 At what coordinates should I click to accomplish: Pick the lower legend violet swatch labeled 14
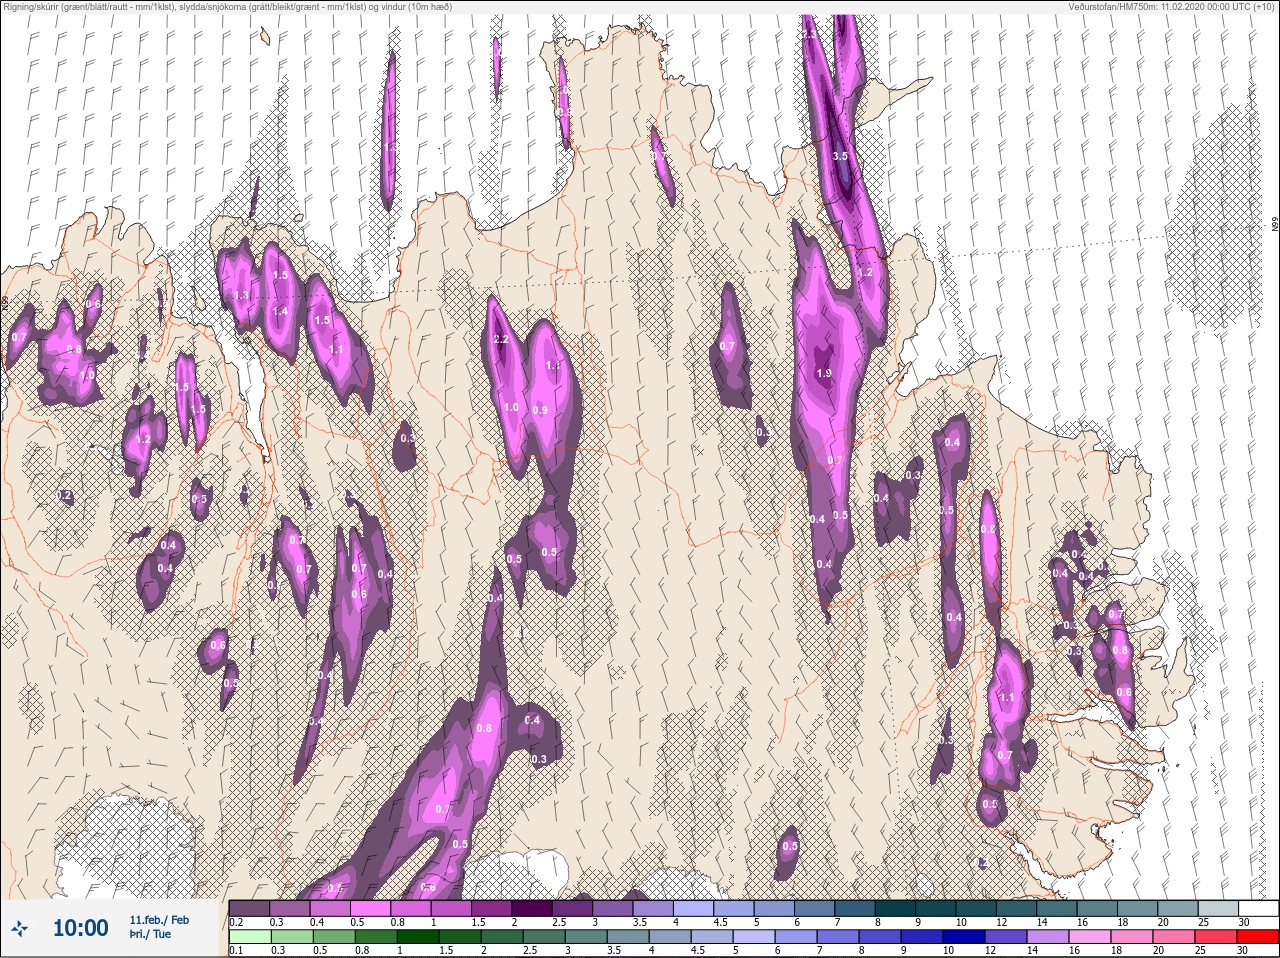(1048, 937)
